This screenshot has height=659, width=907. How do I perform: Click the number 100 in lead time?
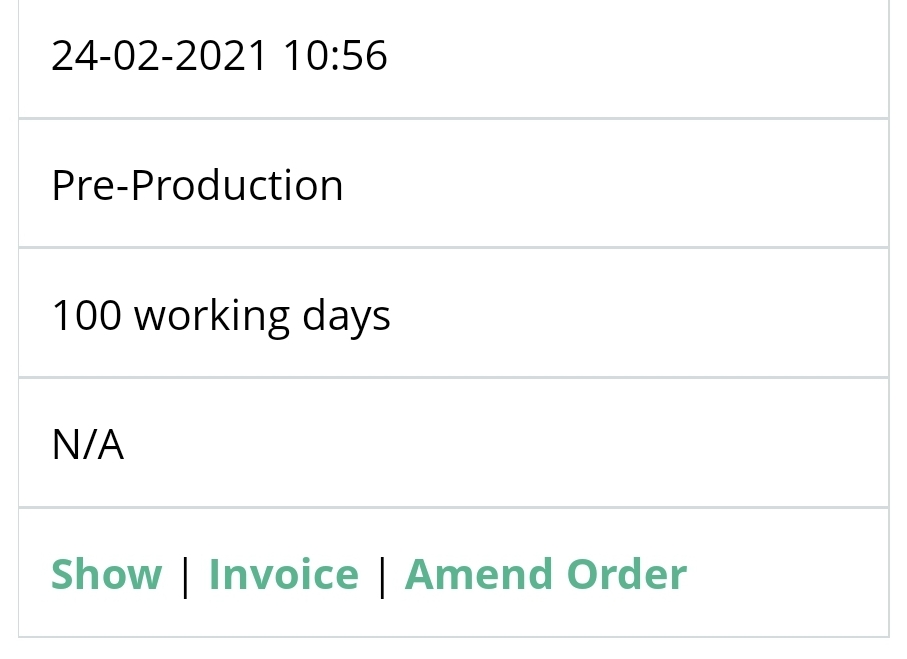(87, 315)
